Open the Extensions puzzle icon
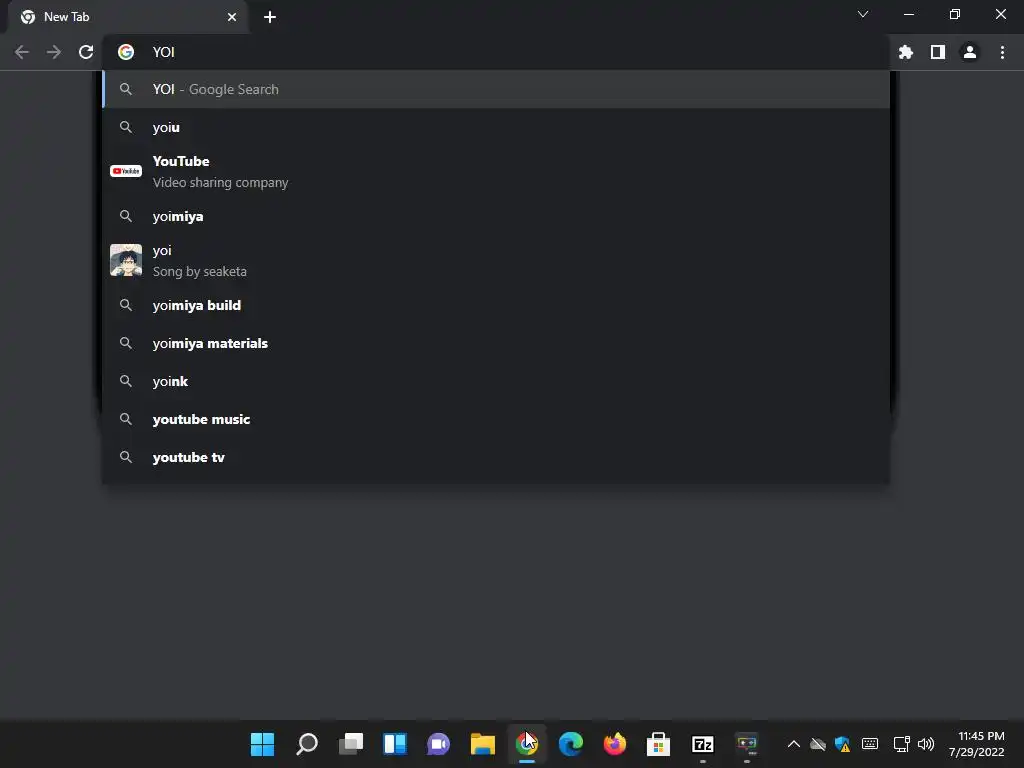The height and width of the screenshot is (768, 1024). 905,52
